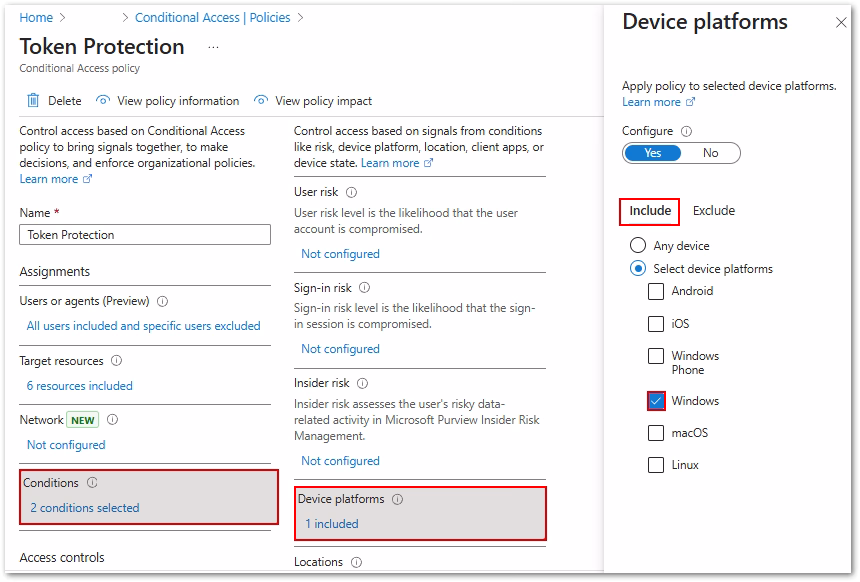Click the View policy impact eye icon
Image resolution: width=860 pixels, height=582 pixels.
pos(261,100)
